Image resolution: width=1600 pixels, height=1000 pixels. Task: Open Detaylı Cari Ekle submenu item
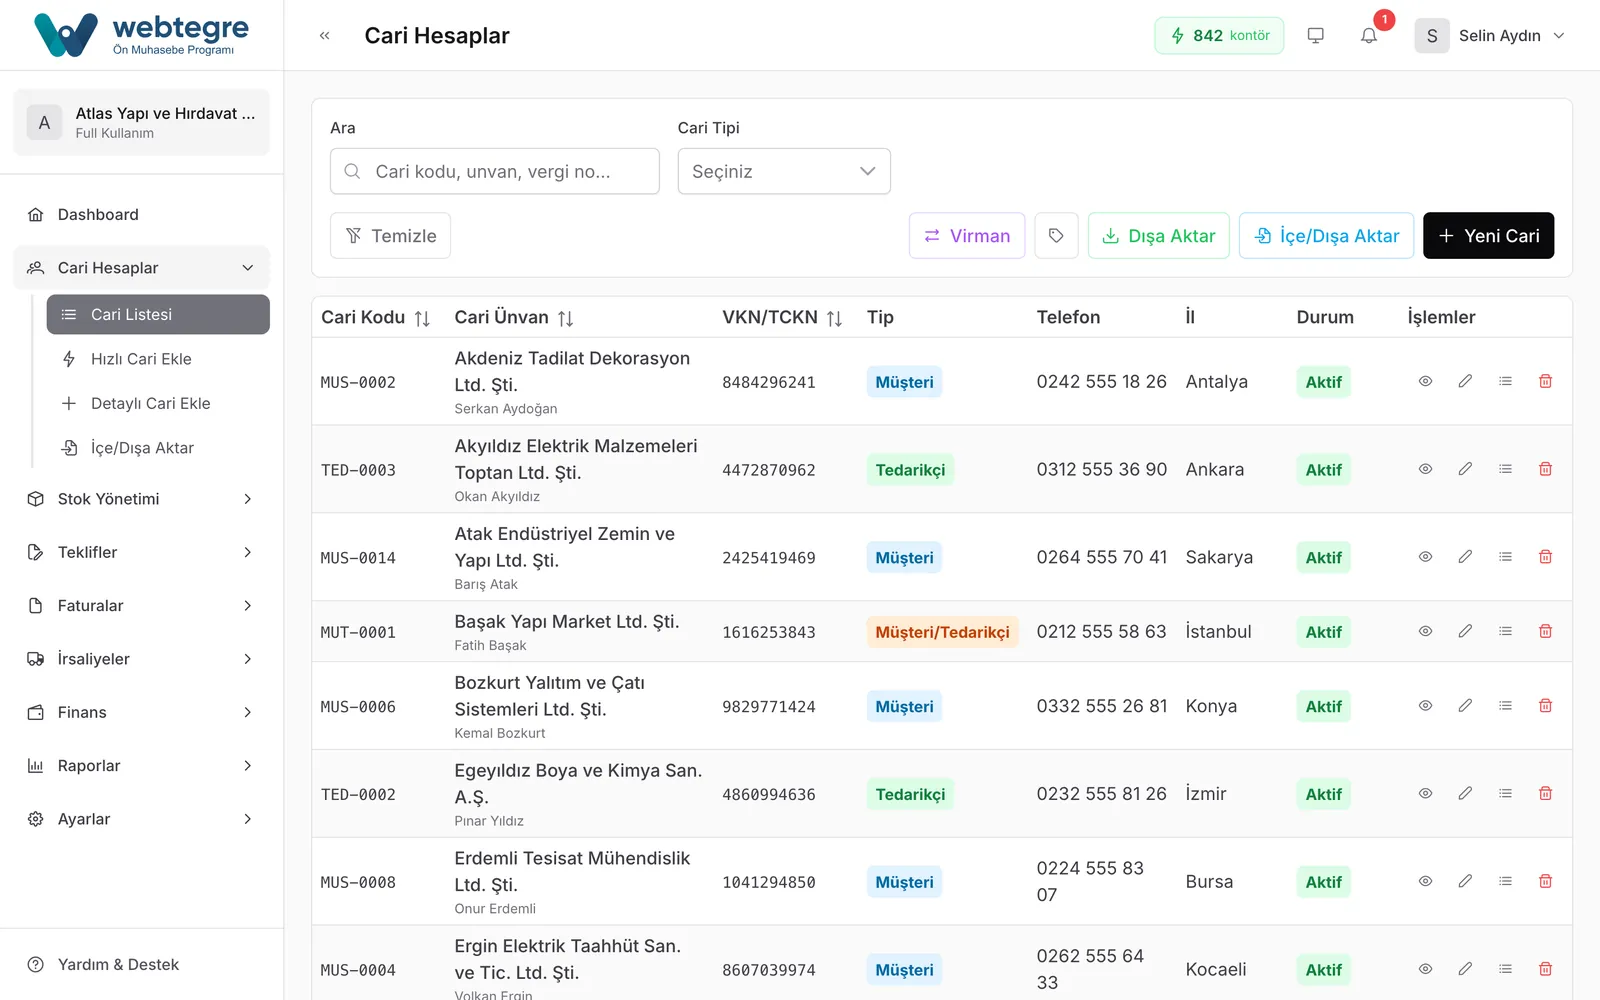coord(158,403)
